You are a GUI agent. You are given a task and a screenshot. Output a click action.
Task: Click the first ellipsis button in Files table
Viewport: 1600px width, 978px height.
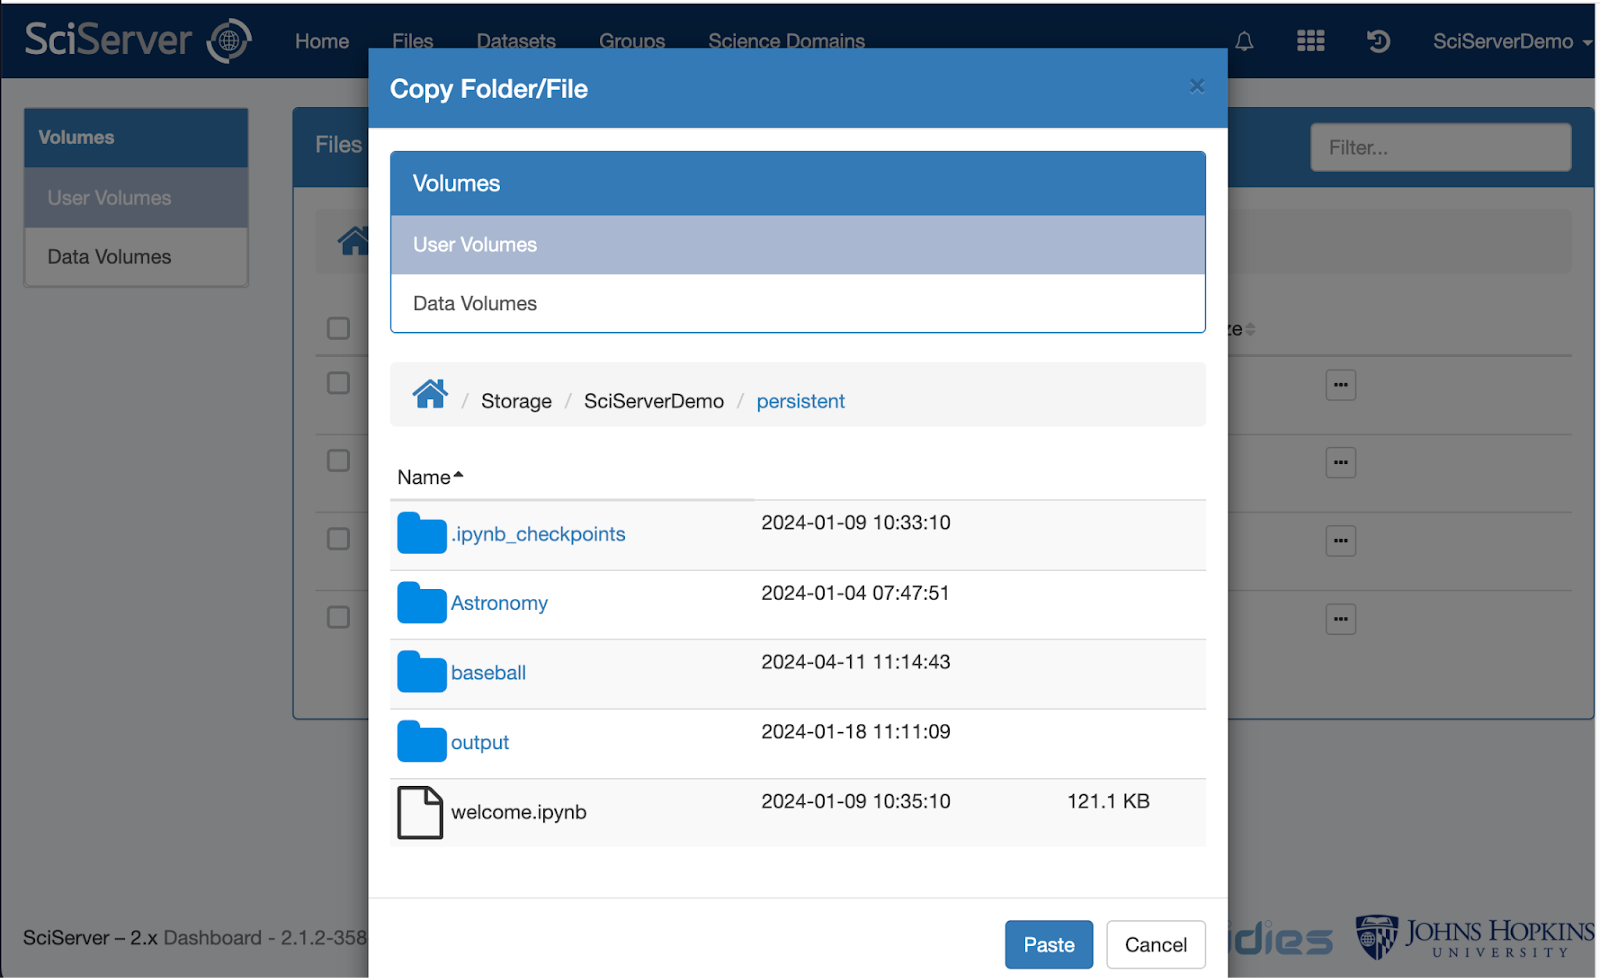click(x=1341, y=385)
